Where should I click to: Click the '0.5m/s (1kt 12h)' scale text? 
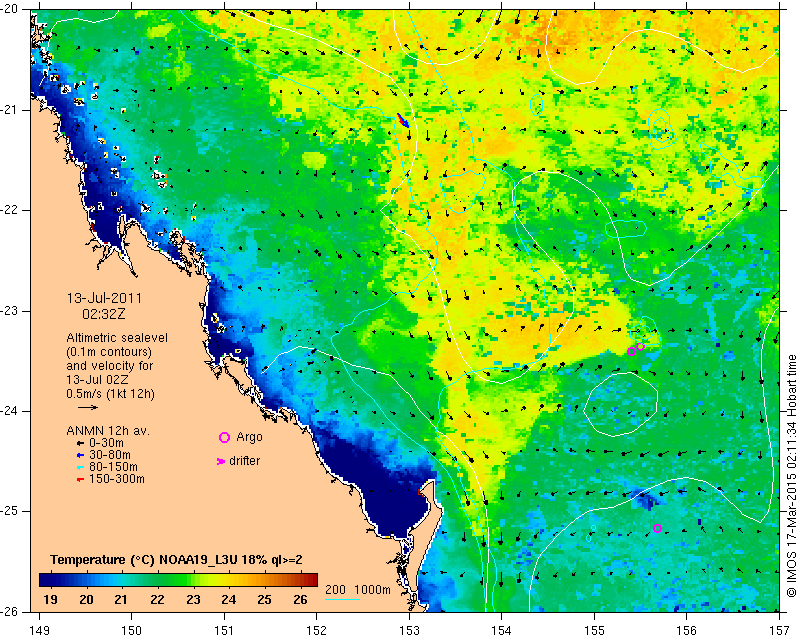110,394
